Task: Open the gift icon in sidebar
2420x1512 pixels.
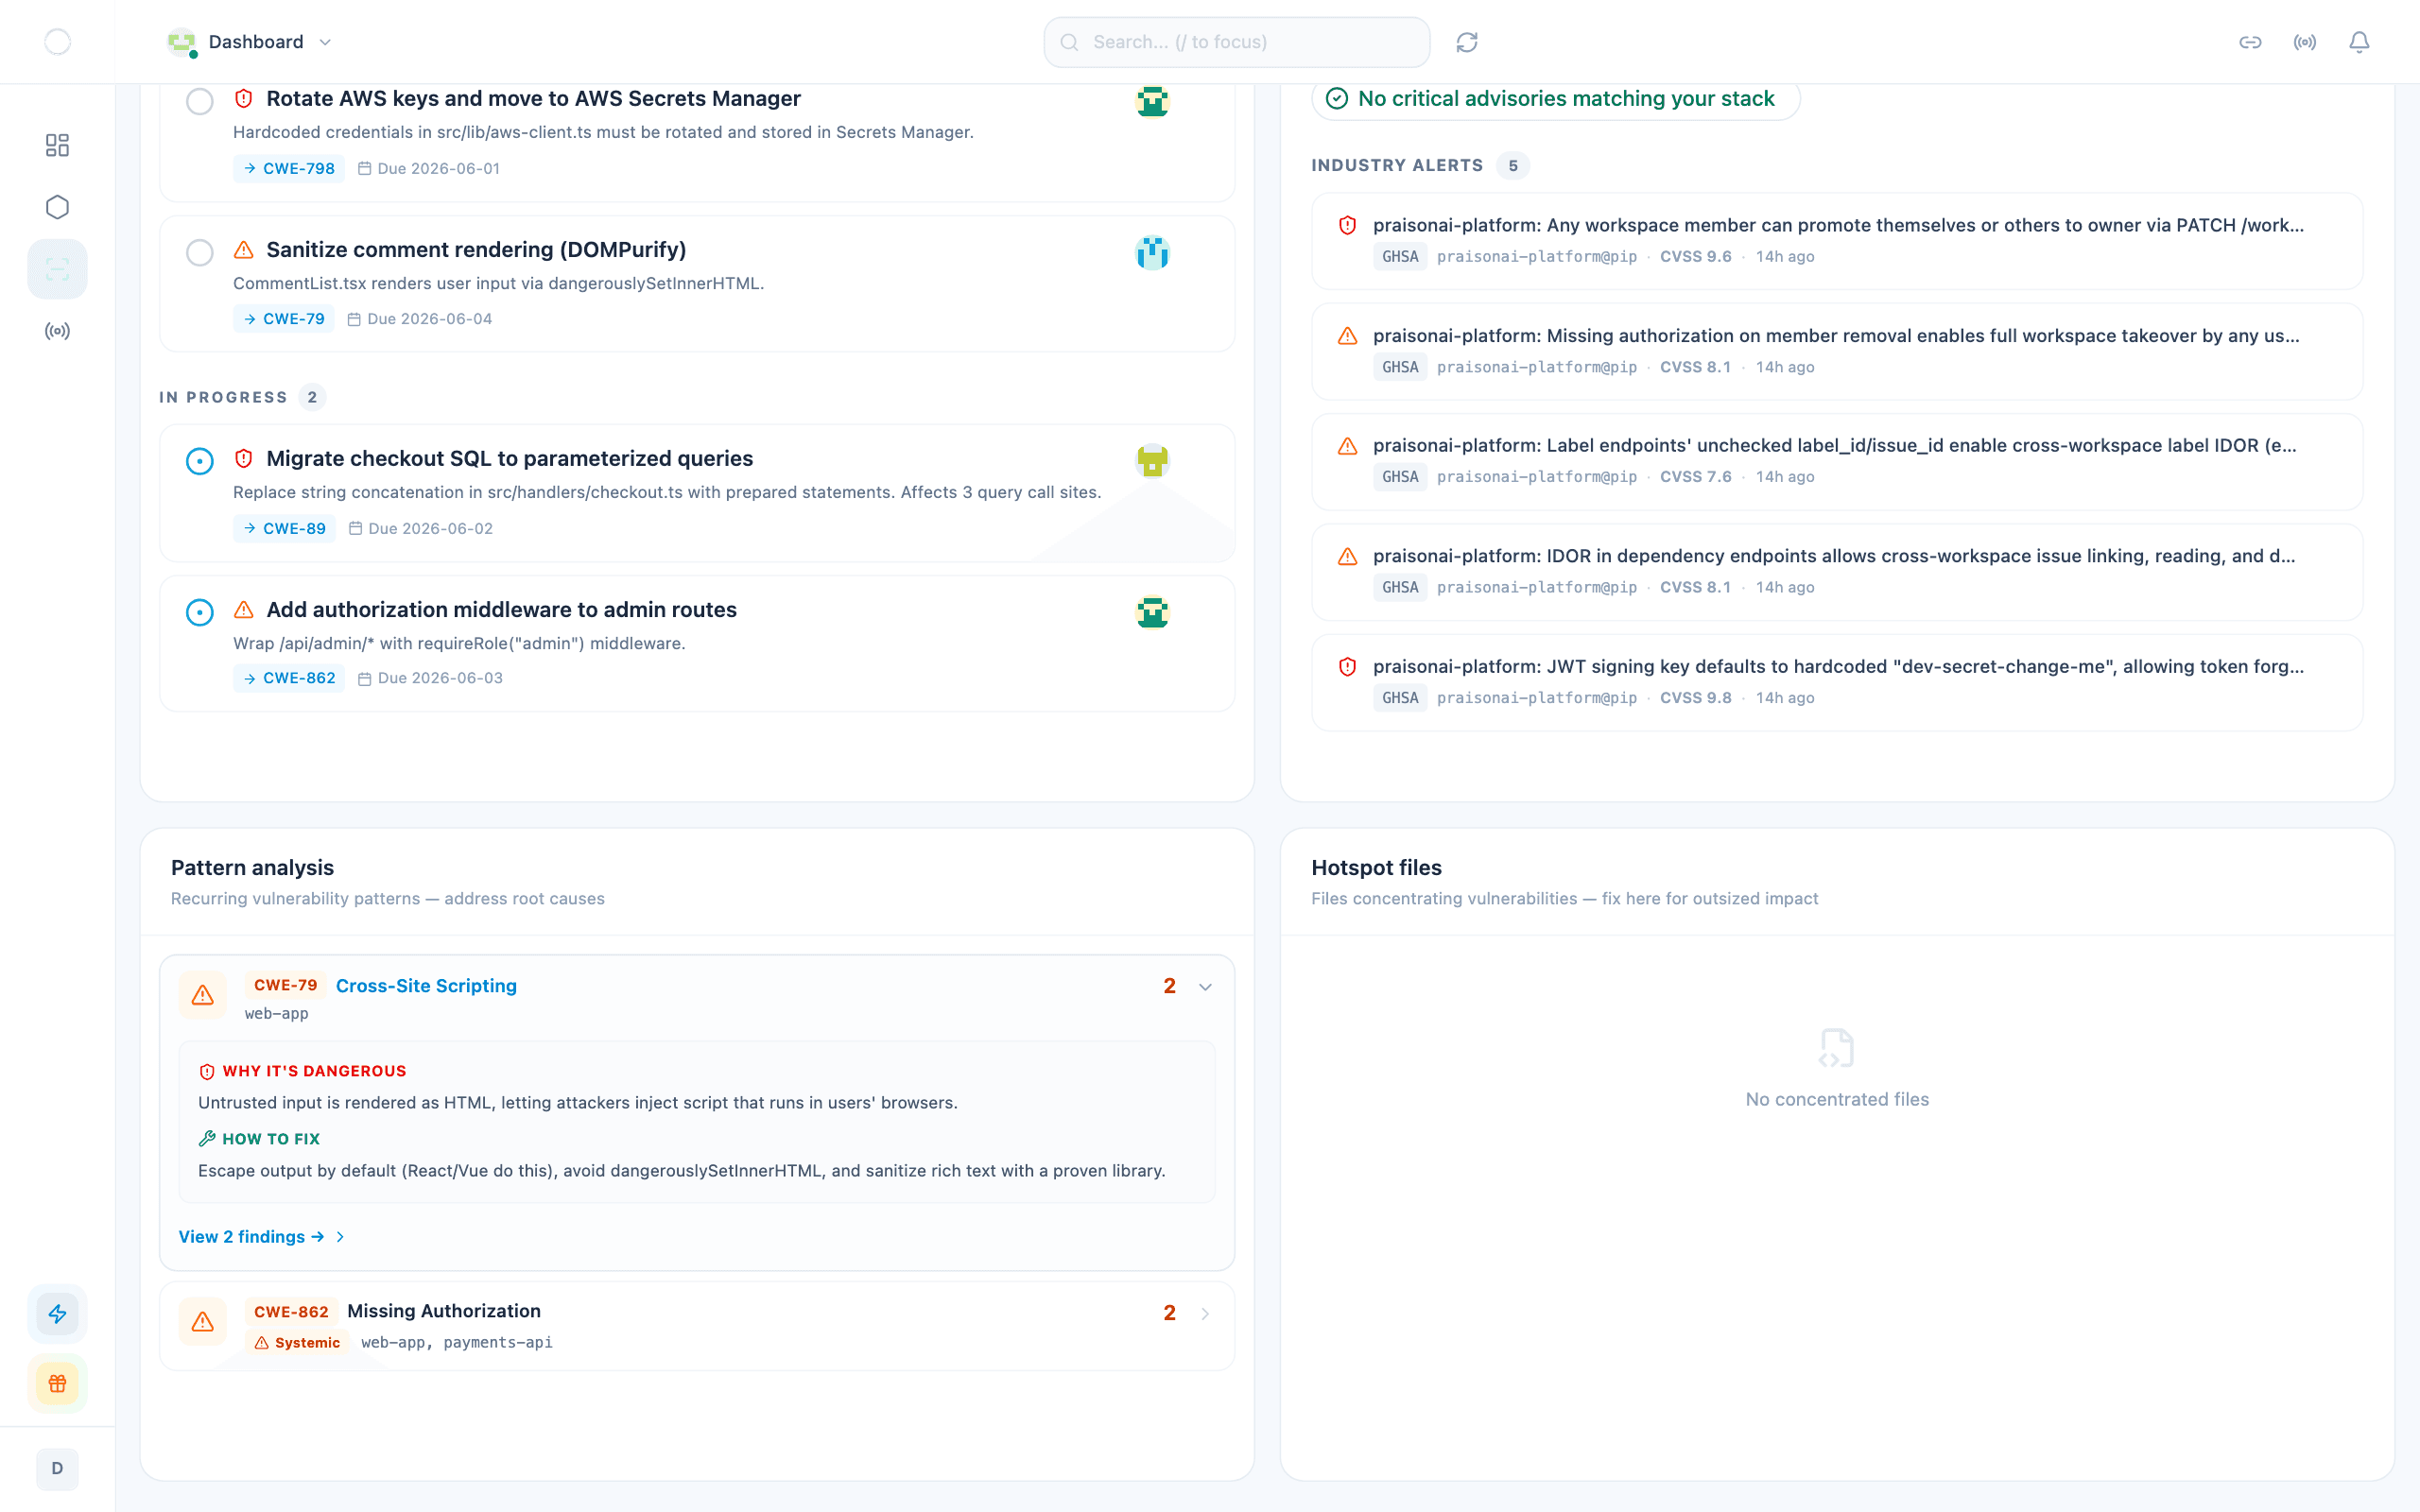Action: click(x=57, y=1384)
